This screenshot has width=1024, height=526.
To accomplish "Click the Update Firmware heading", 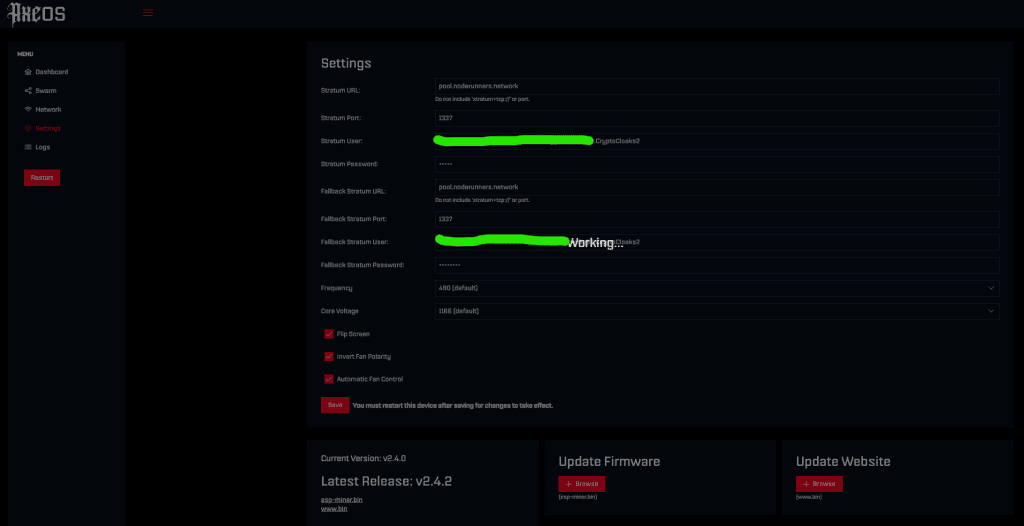I will [609, 462].
